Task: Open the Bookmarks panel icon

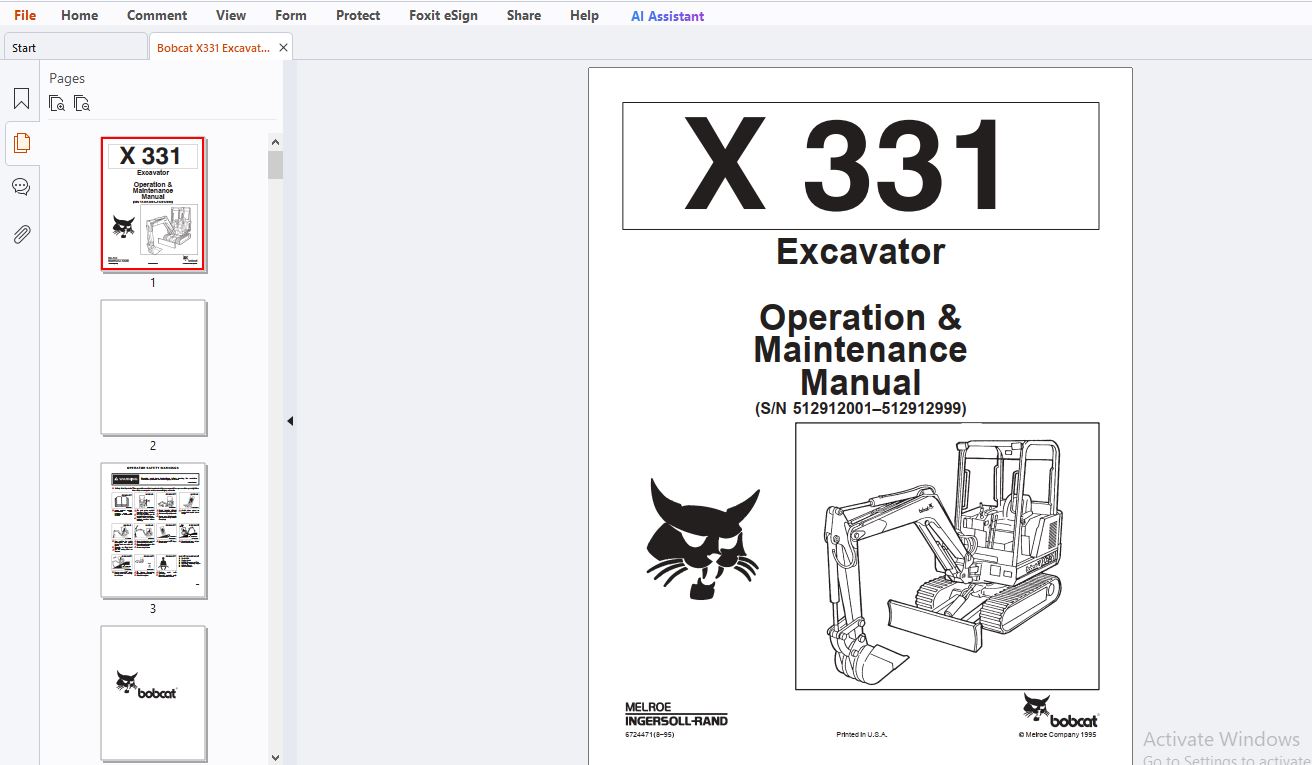Action: point(21,99)
